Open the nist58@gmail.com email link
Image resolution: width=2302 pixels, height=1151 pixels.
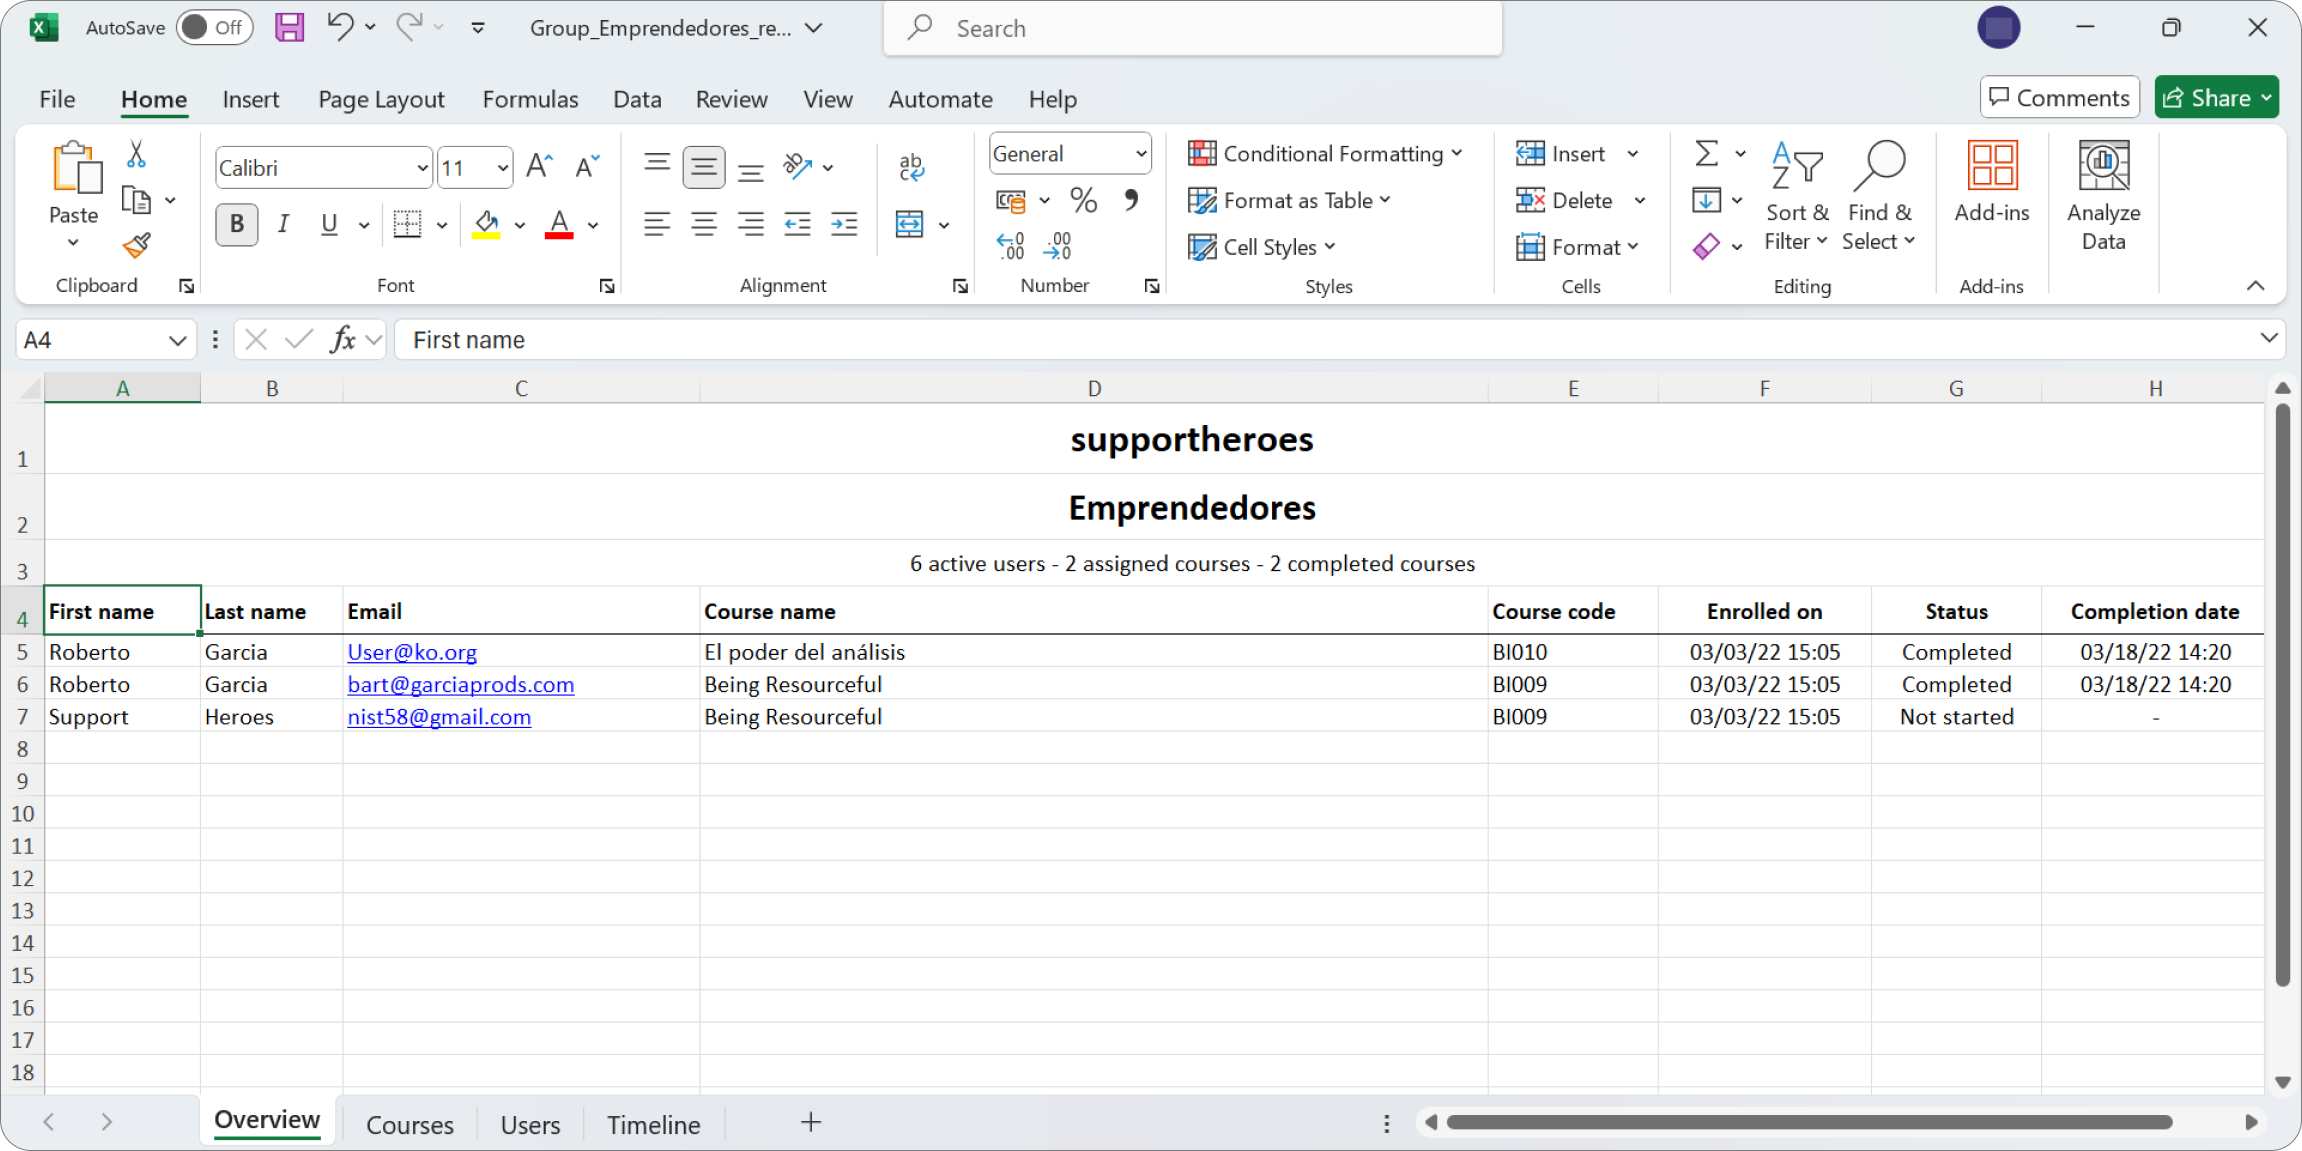click(439, 717)
